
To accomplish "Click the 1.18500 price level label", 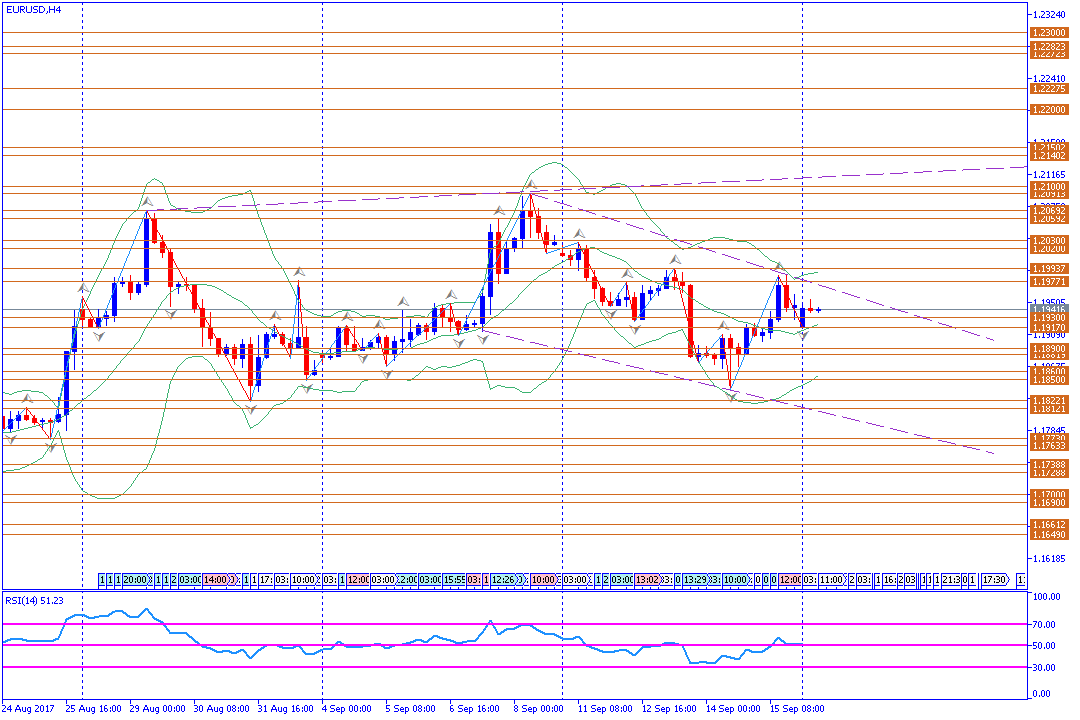I will (x=1049, y=380).
